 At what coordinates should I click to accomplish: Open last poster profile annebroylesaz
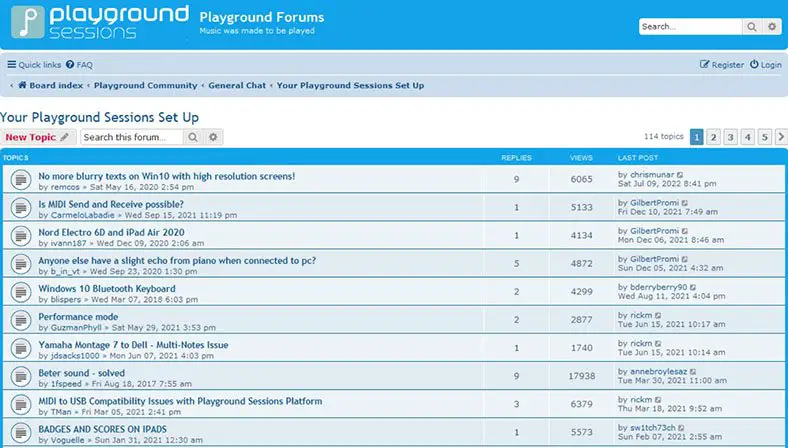tap(658, 372)
